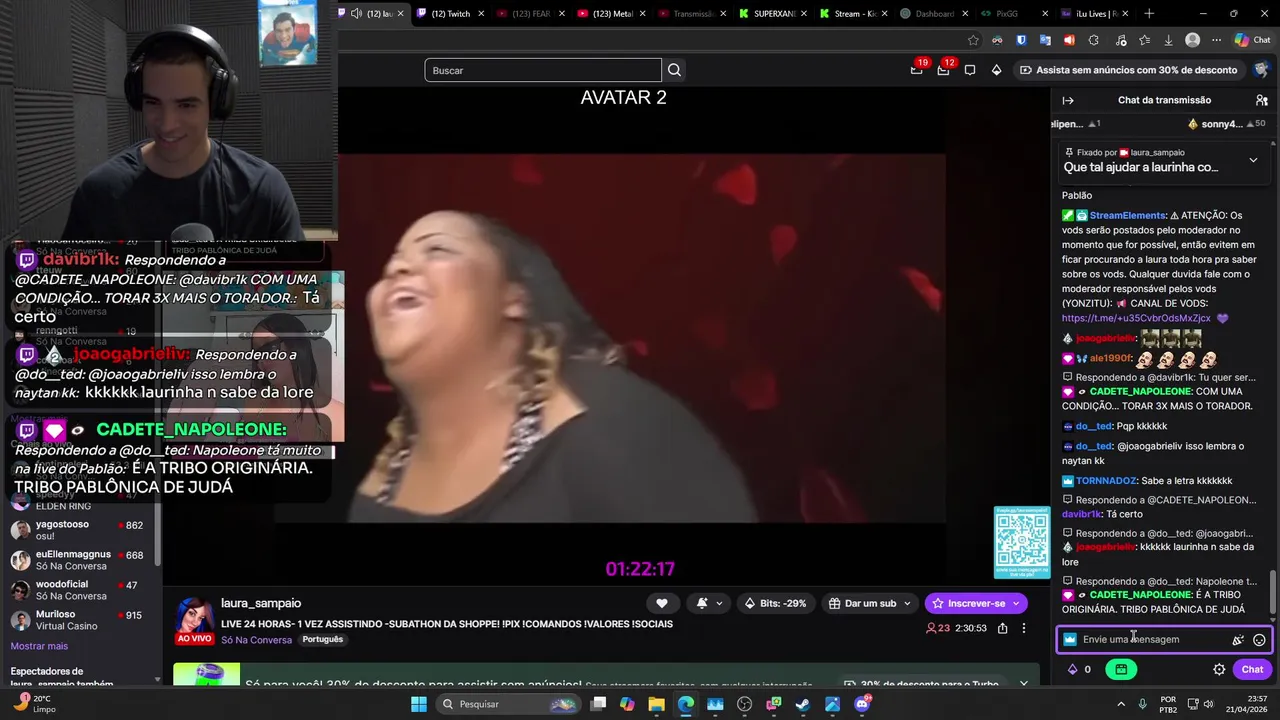Open Muriloso Virtual Casino channel in sidebar

pos(80,620)
